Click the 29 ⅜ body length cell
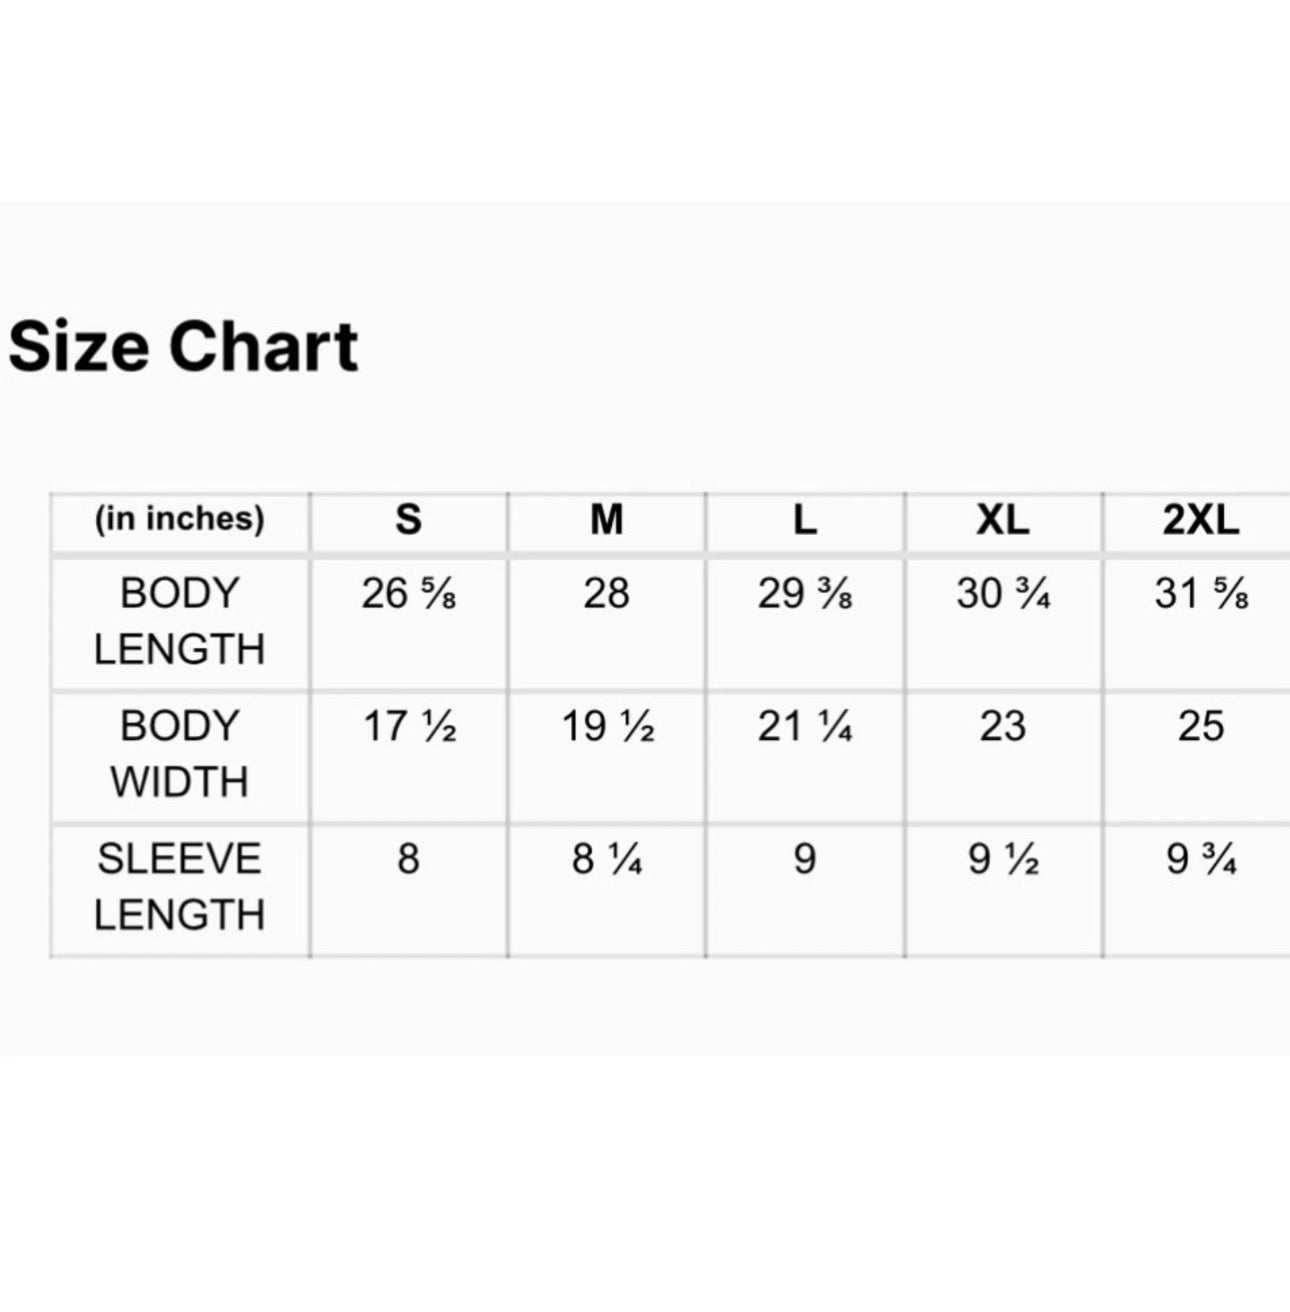Screen dimensions: 1290x1312 coord(804,594)
